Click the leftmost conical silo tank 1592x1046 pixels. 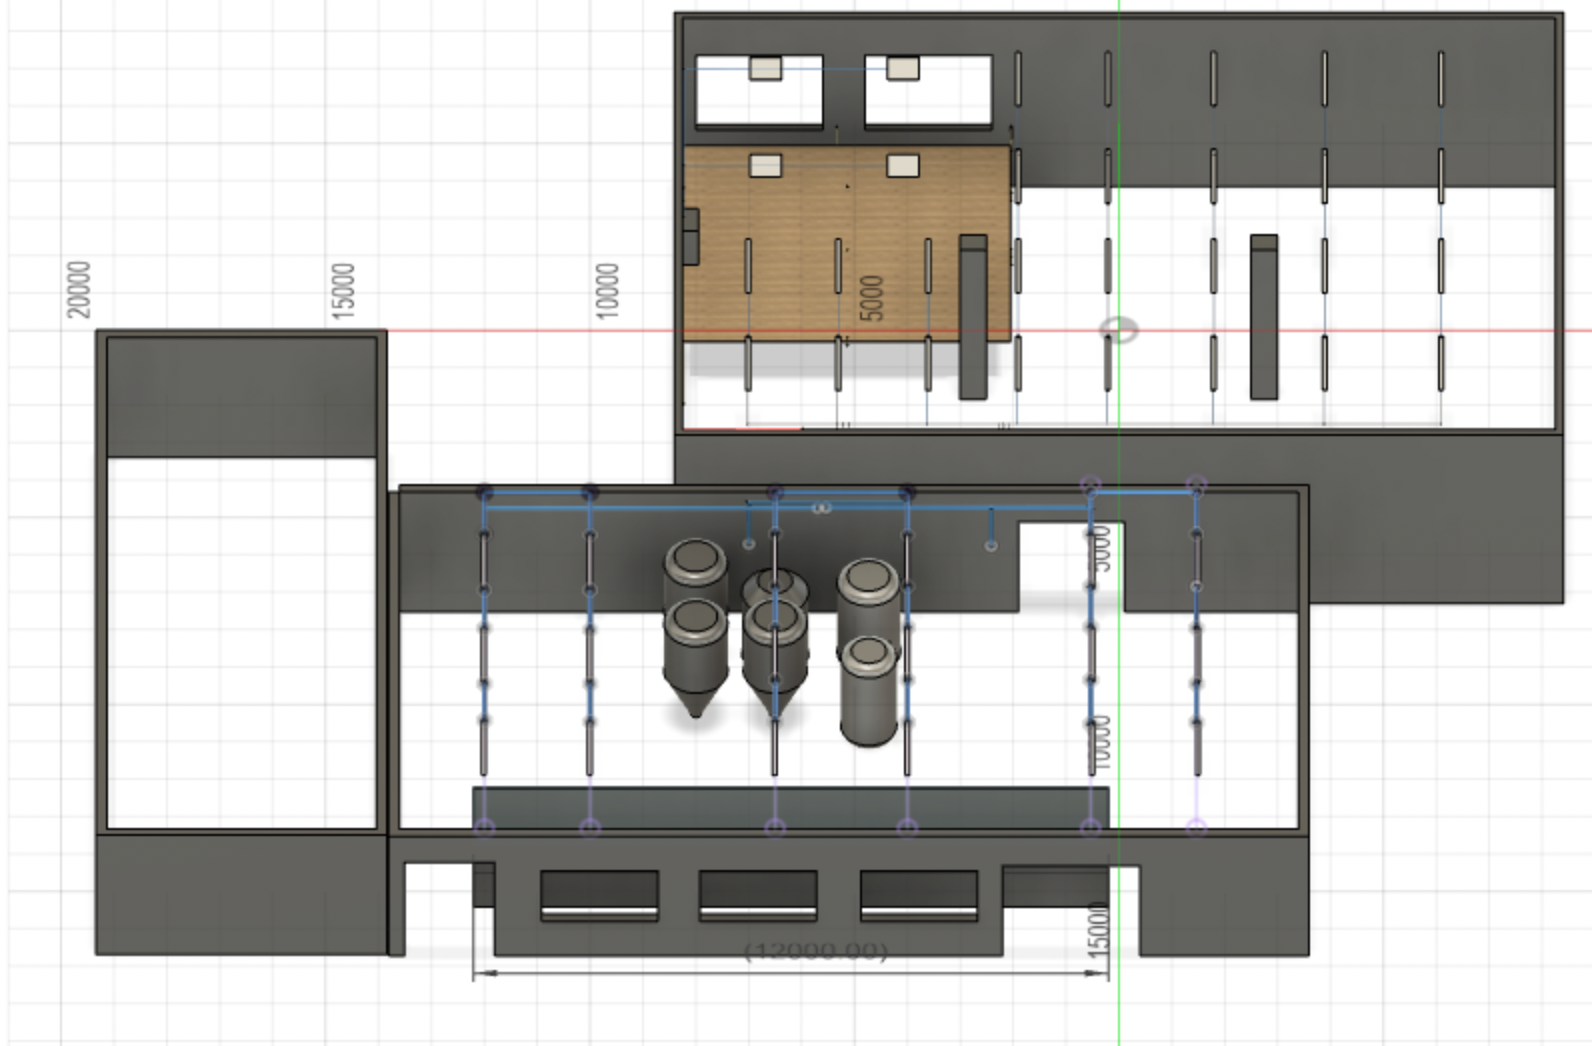[694, 655]
